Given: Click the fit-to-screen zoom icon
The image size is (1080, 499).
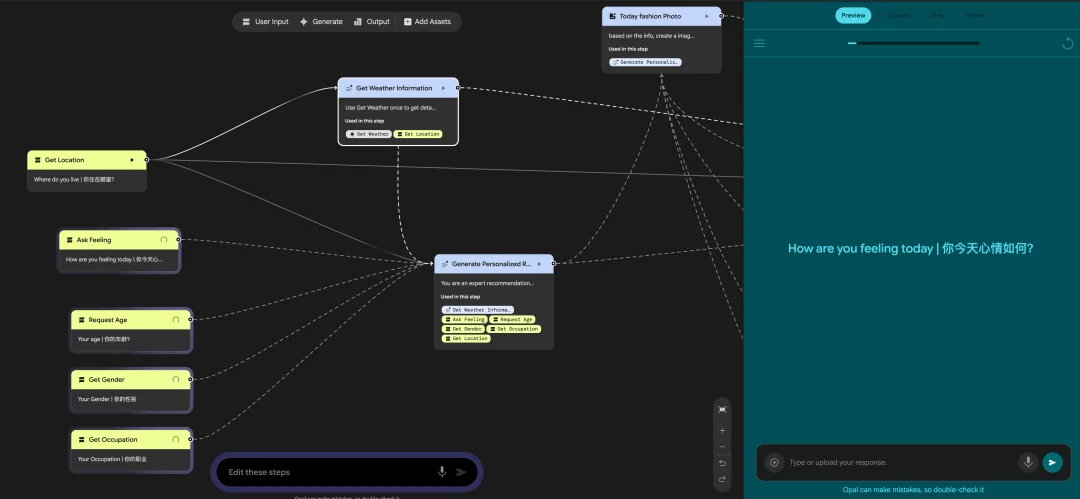Looking at the screenshot, I should click(x=723, y=409).
